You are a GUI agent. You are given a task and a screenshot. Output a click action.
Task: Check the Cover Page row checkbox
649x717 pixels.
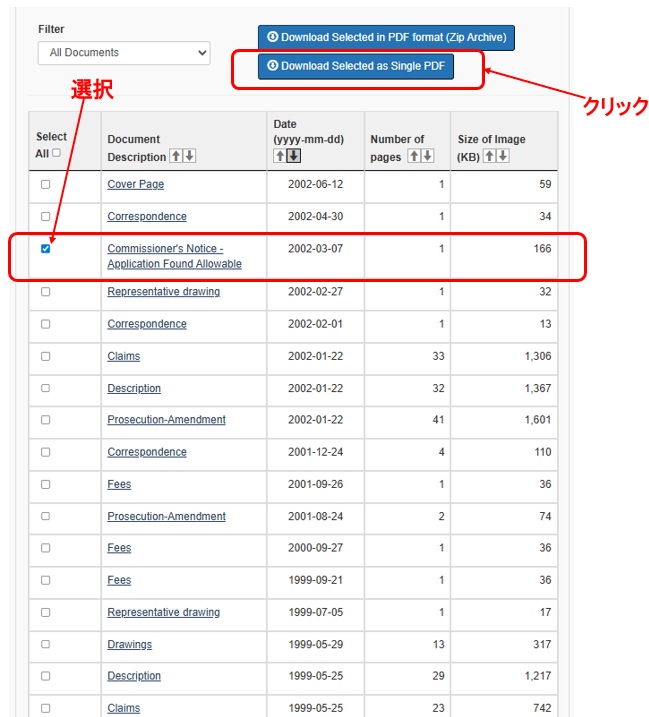45,185
